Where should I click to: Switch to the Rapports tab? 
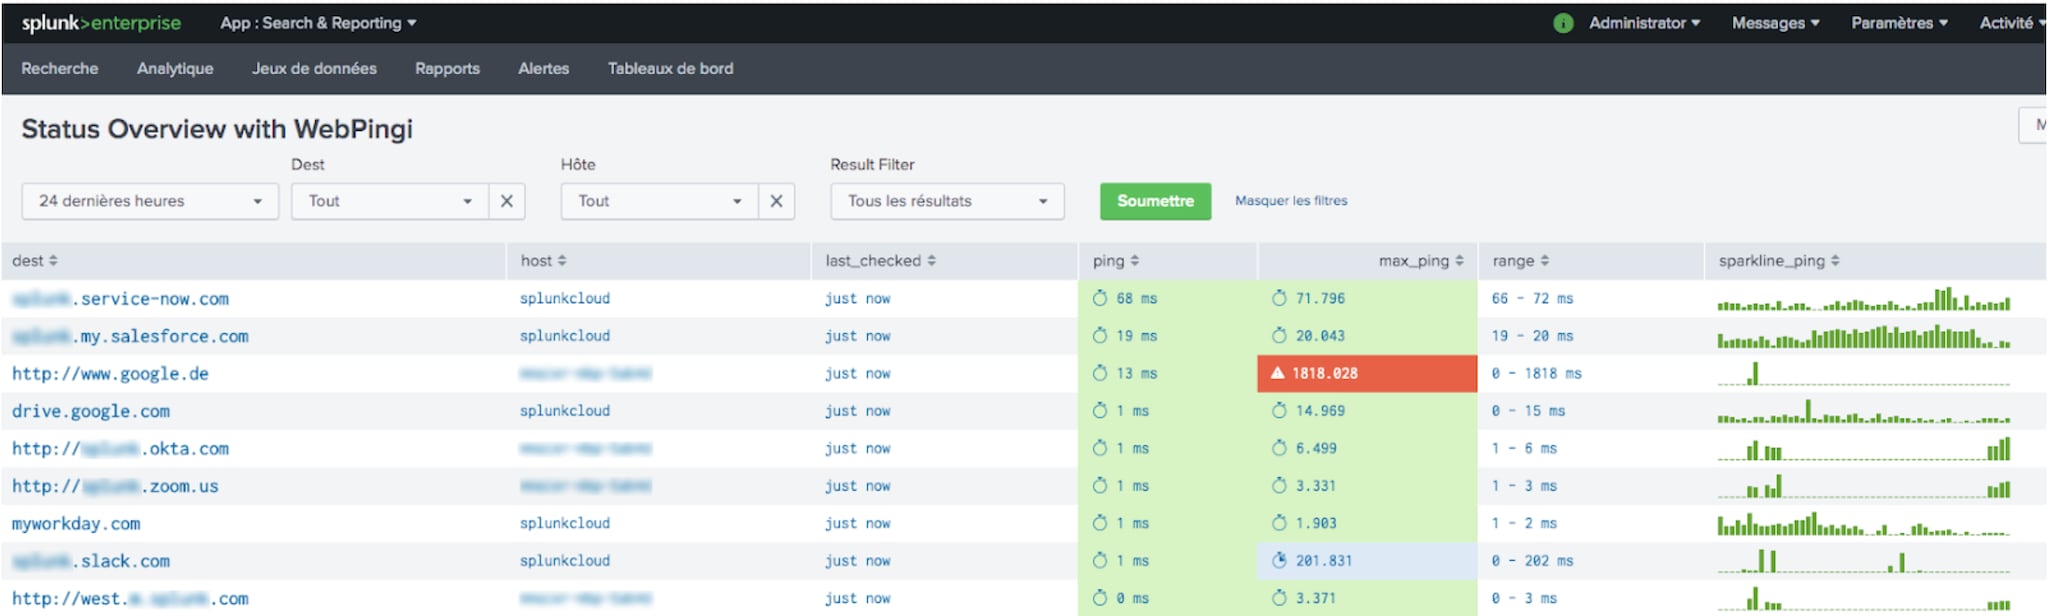447,69
